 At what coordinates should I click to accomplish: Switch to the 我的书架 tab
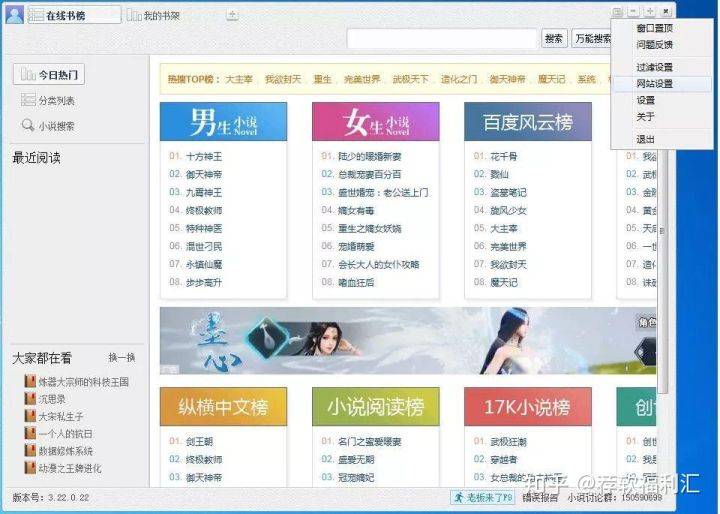click(153, 16)
